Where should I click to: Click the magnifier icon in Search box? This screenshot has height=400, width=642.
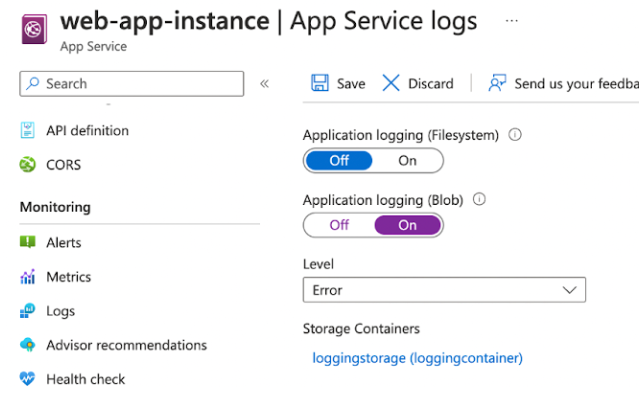coord(33,84)
